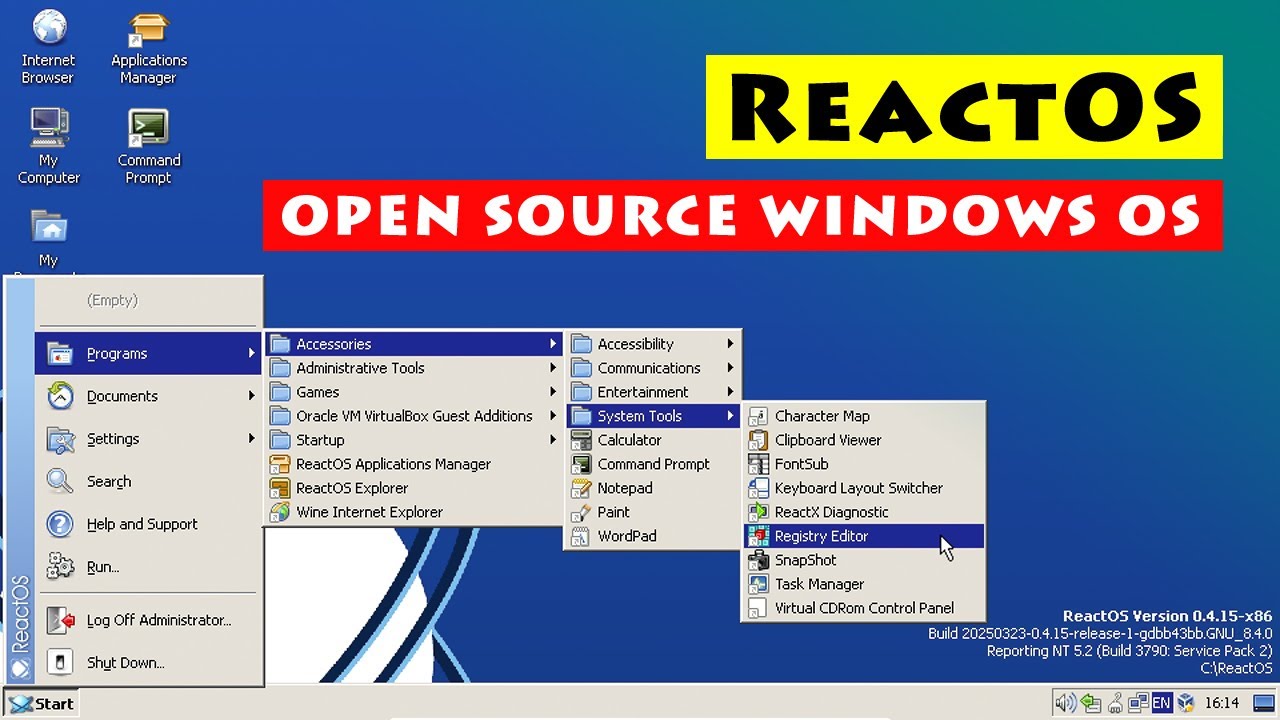
Task: Open the Clipboard Viewer tool
Action: 827,440
